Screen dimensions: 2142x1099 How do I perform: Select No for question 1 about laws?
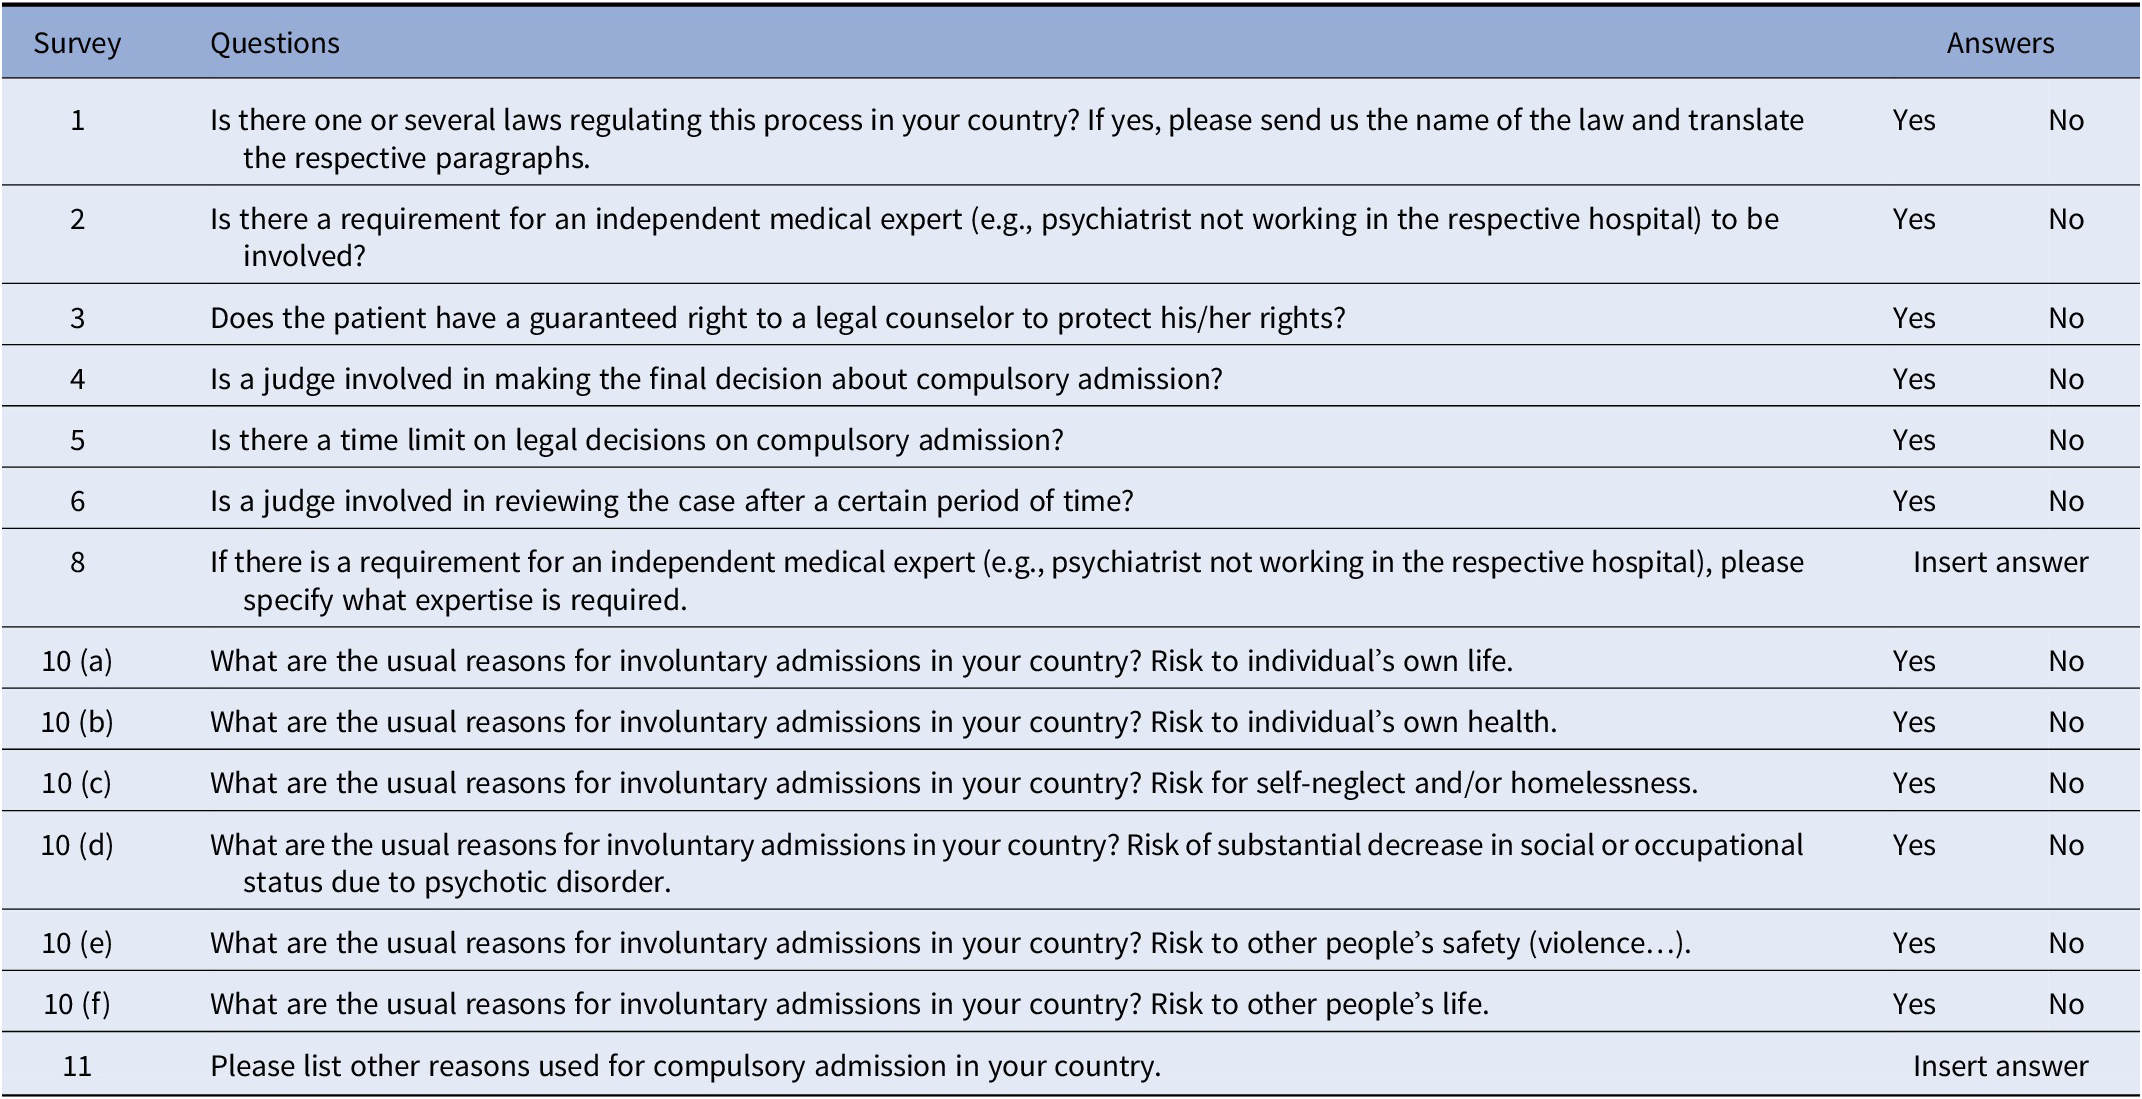[x=2065, y=121]
